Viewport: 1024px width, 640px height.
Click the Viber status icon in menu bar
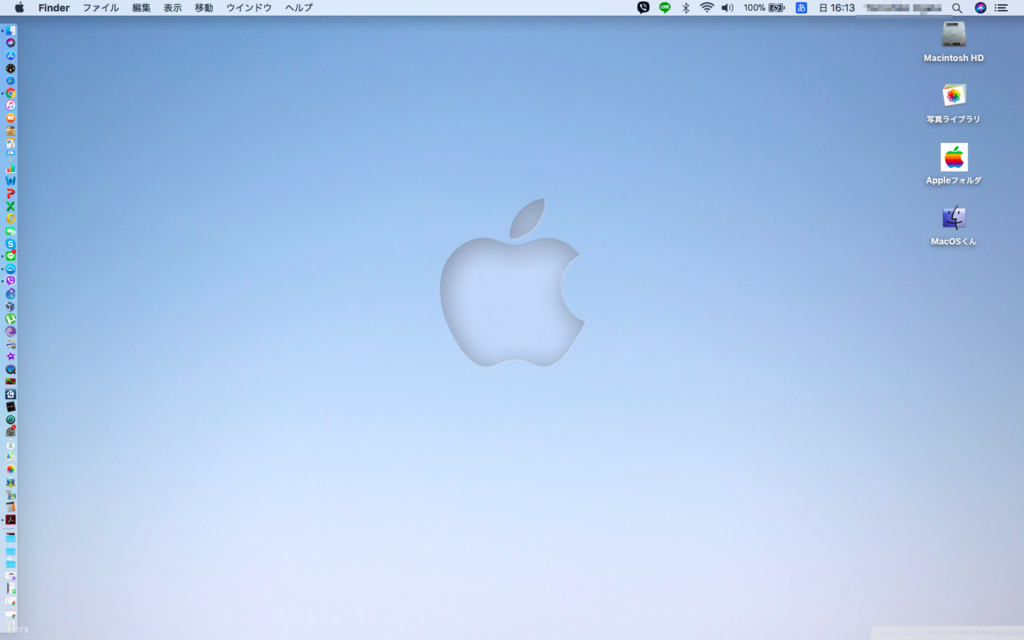tap(643, 8)
